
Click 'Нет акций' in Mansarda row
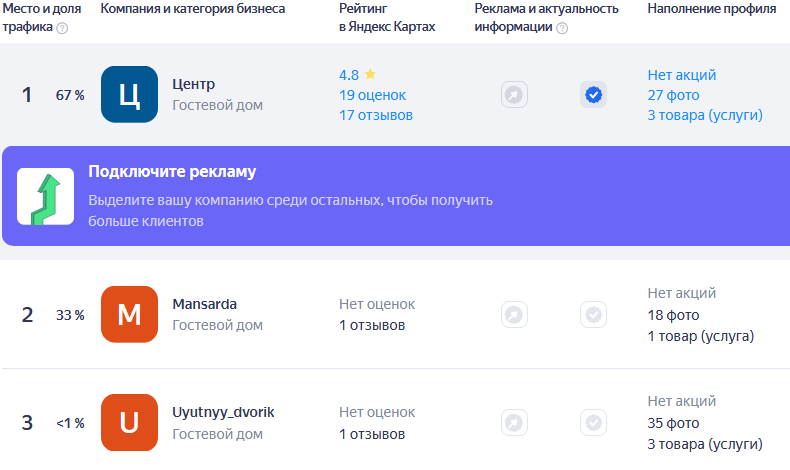coord(682,293)
